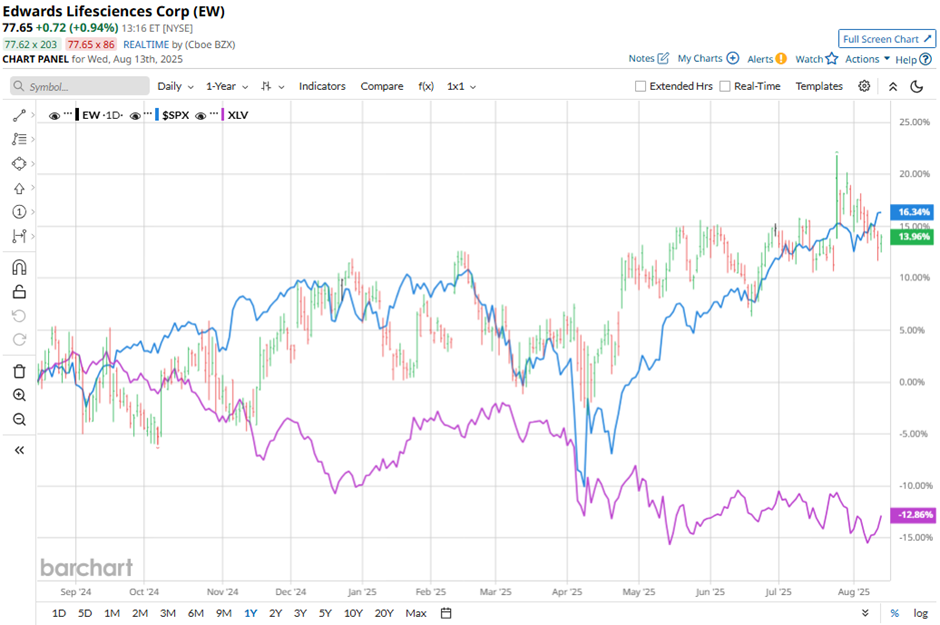940x625 pixels.
Task: Click the orange Alerts exclamation icon
Action: pyautogui.click(x=781, y=59)
